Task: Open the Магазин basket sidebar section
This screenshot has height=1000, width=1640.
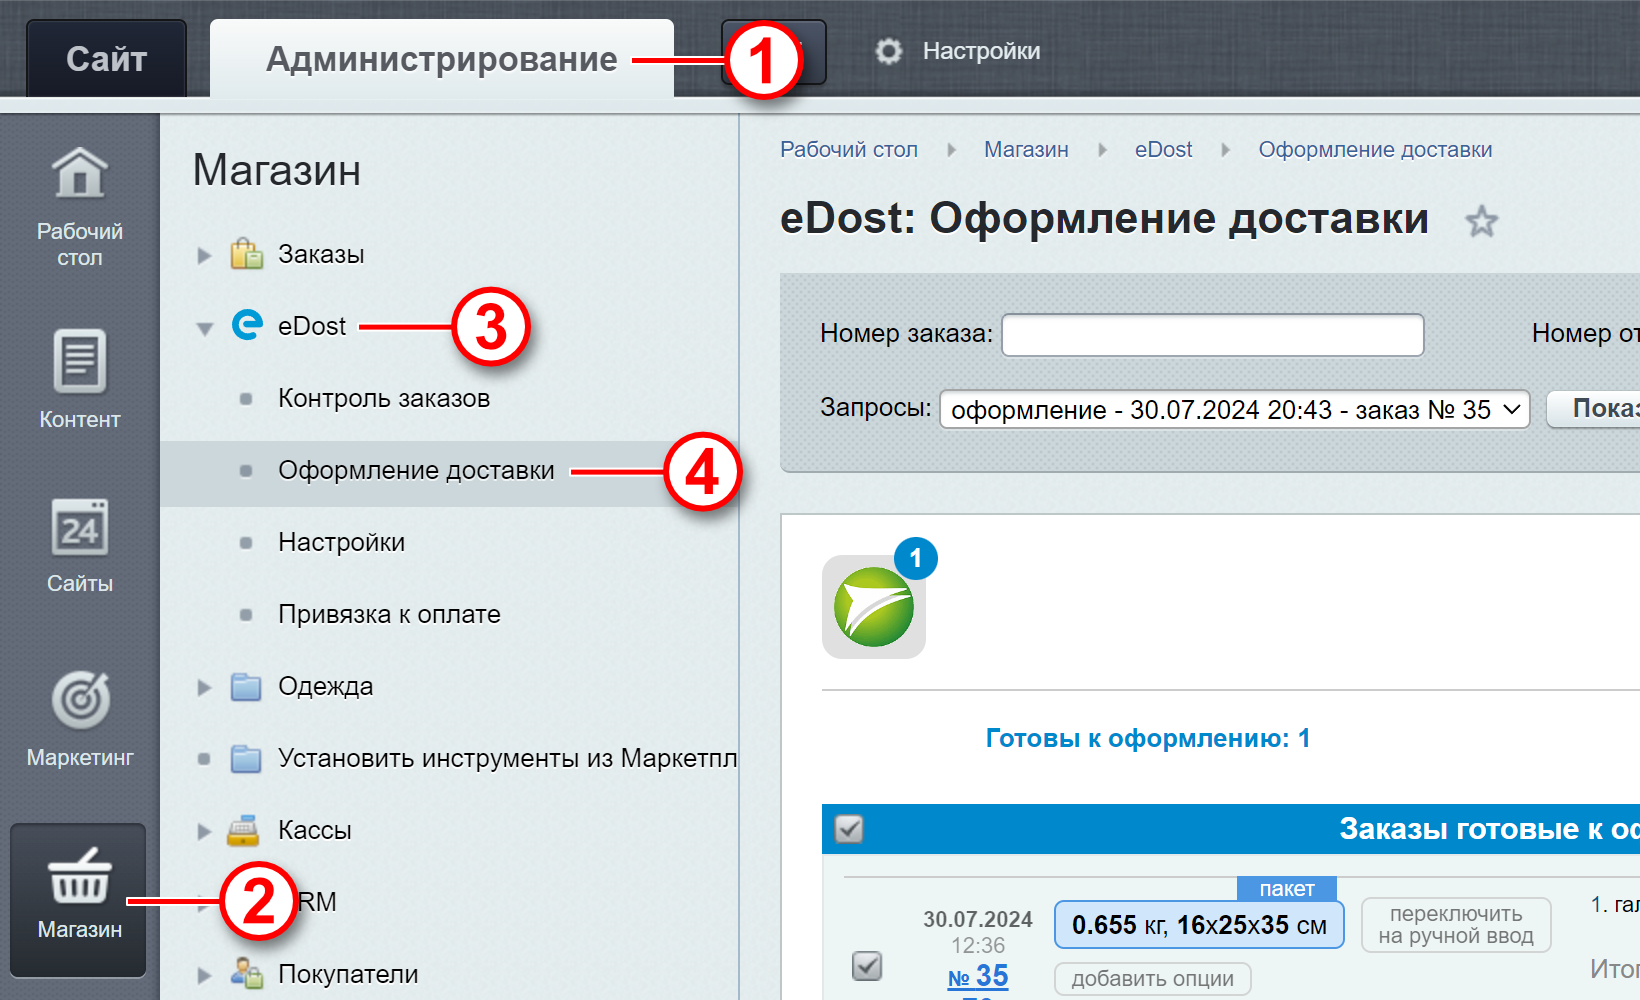Action: pos(79,899)
